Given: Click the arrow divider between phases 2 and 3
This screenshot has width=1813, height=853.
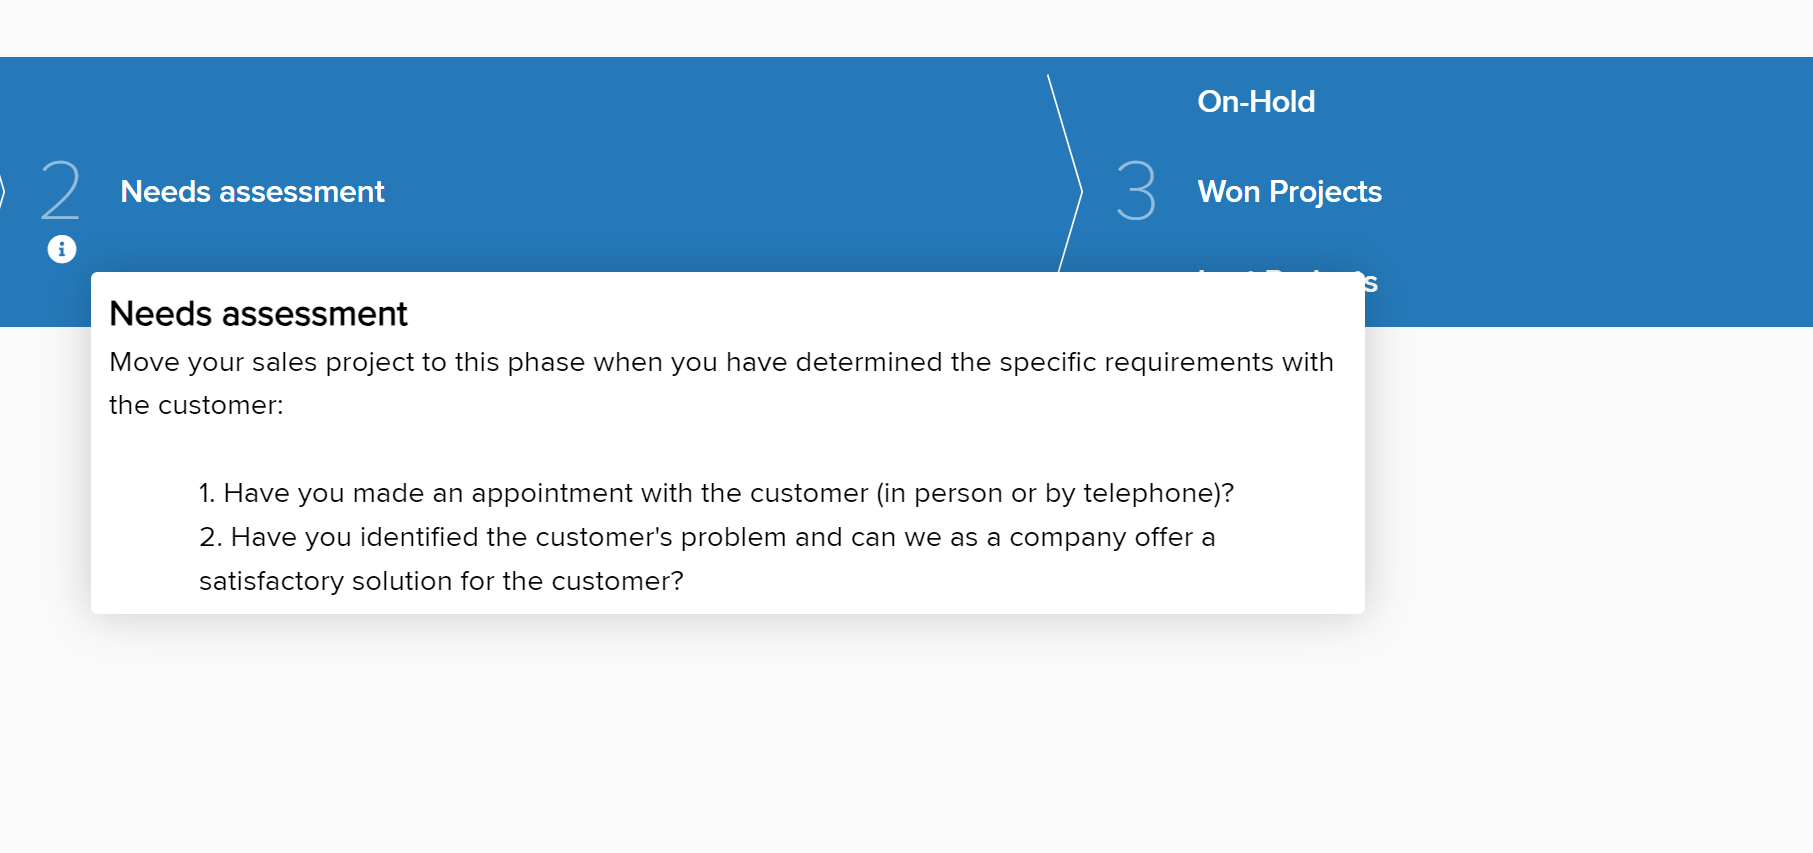Looking at the screenshot, I should (1065, 173).
